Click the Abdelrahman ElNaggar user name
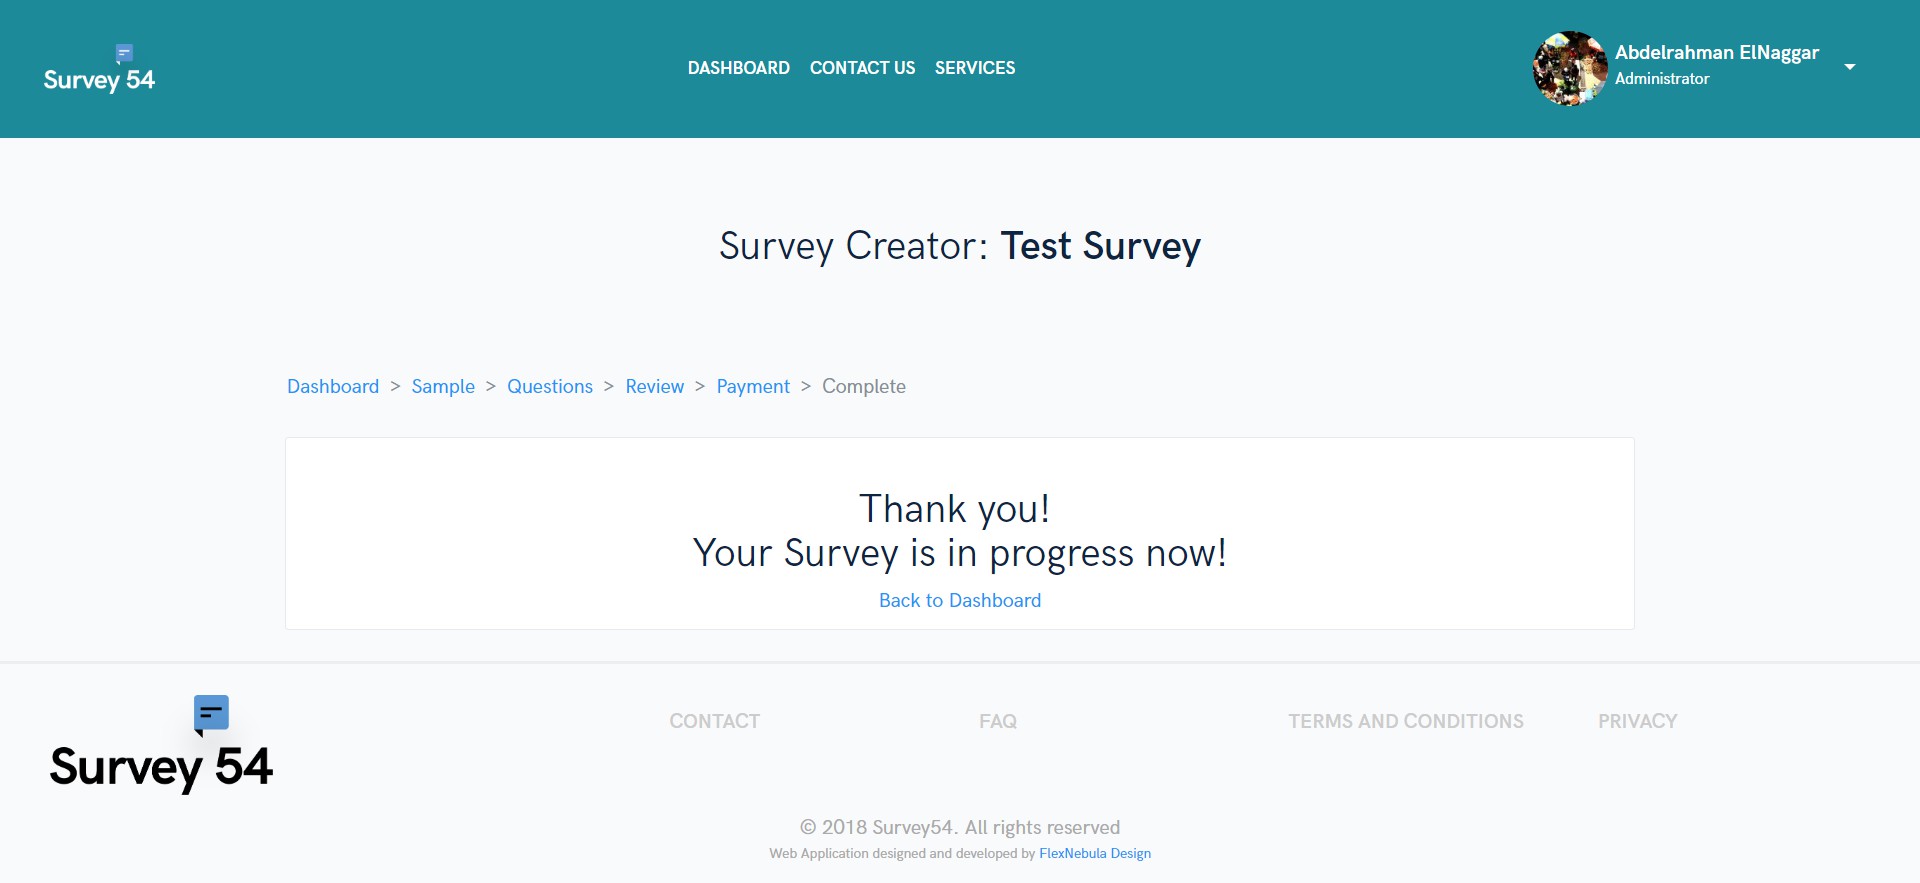This screenshot has height=883, width=1920. 1716,53
